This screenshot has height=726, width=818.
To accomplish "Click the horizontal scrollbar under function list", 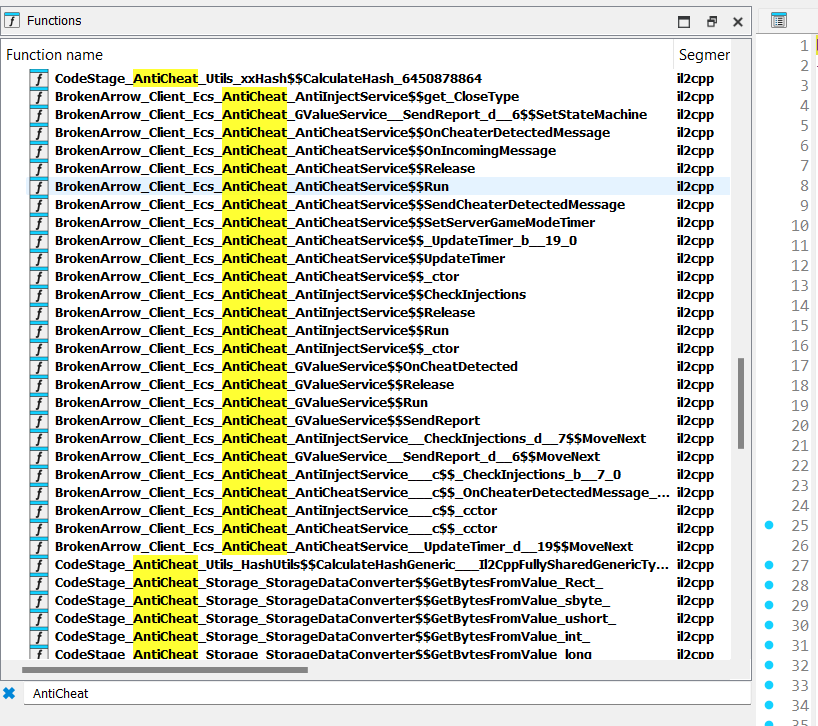I will [x=160, y=669].
